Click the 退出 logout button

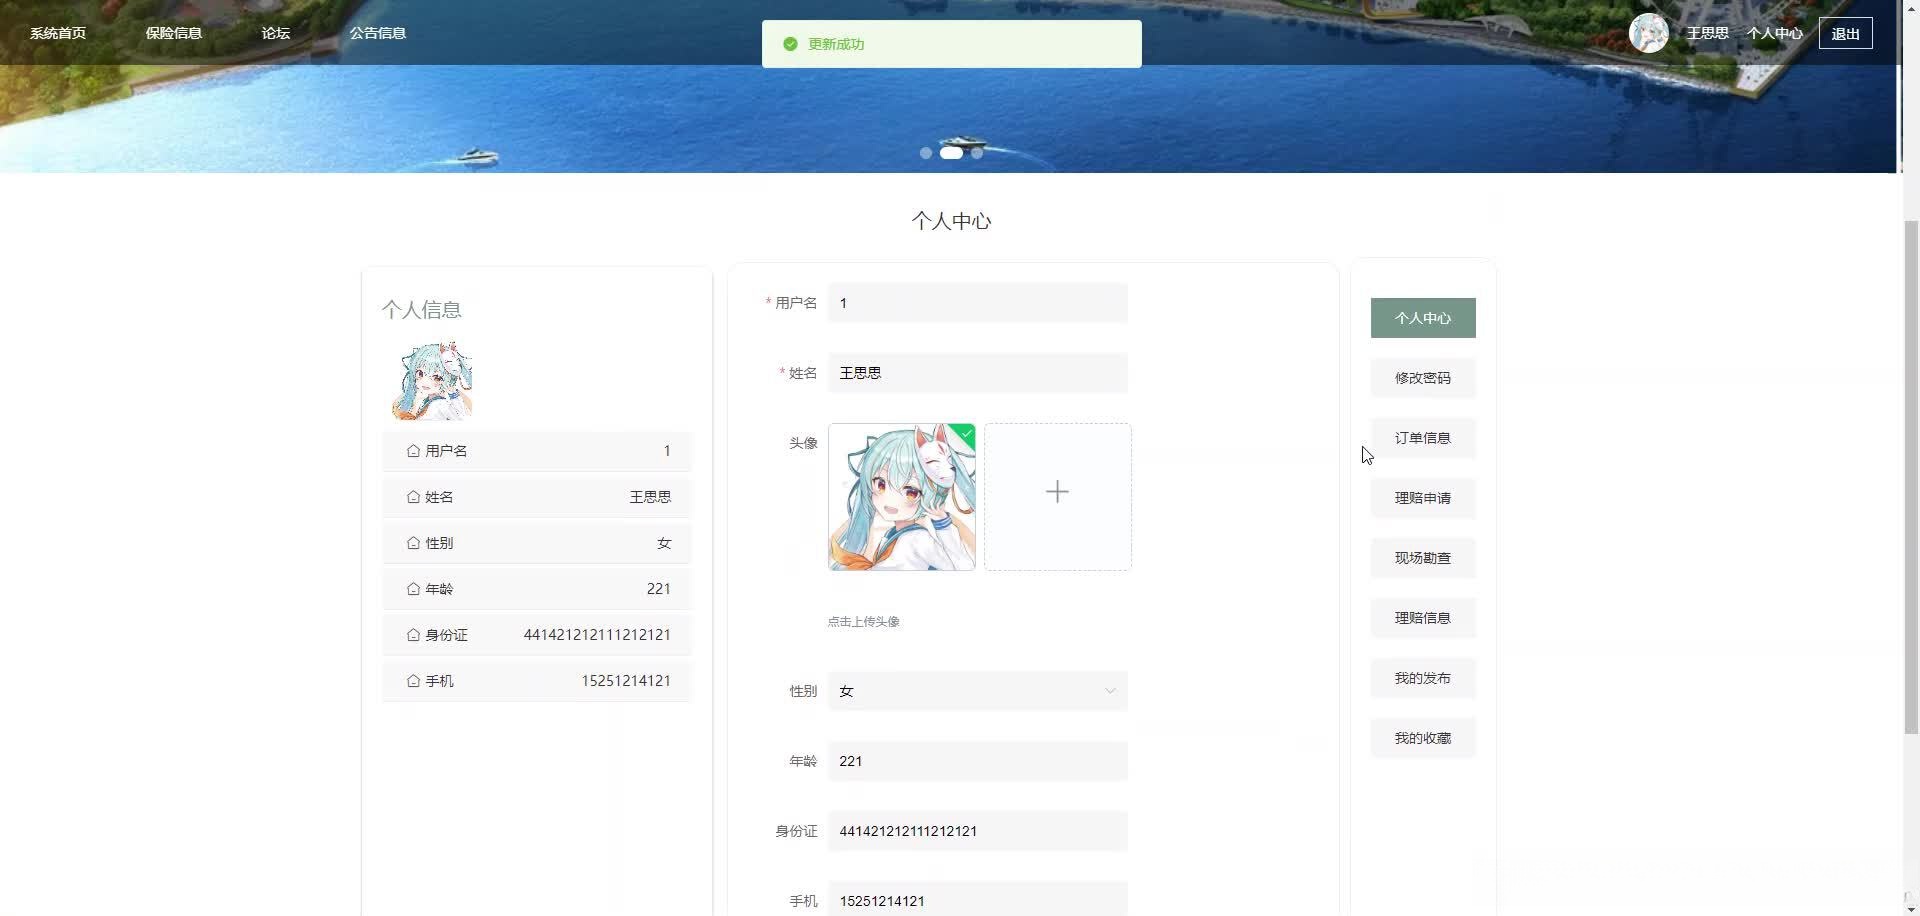pyautogui.click(x=1845, y=32)
